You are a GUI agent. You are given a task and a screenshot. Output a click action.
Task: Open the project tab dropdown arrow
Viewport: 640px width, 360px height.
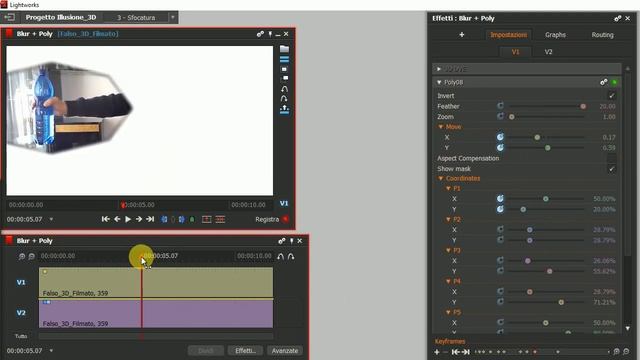pyautogui.click(x=173, y=17)
